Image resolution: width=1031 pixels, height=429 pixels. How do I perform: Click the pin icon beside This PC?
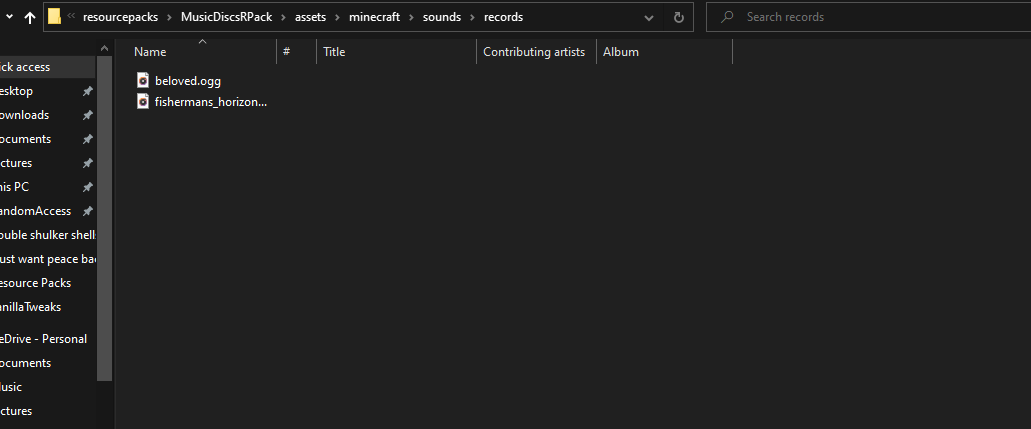[x=88, y=187]
